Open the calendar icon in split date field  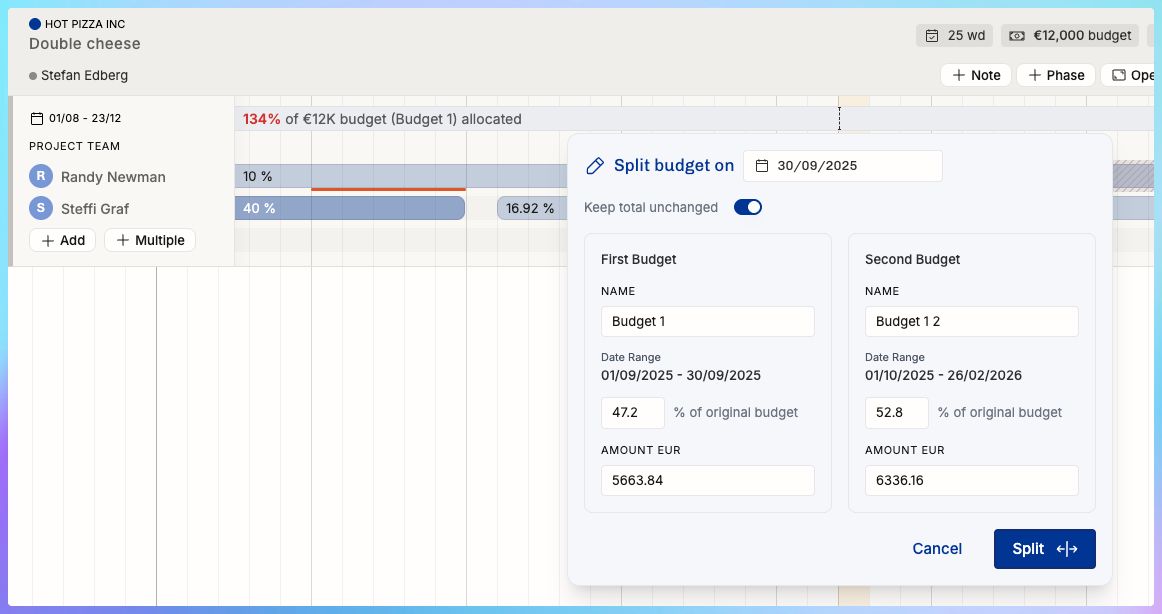tap(762, 166)
